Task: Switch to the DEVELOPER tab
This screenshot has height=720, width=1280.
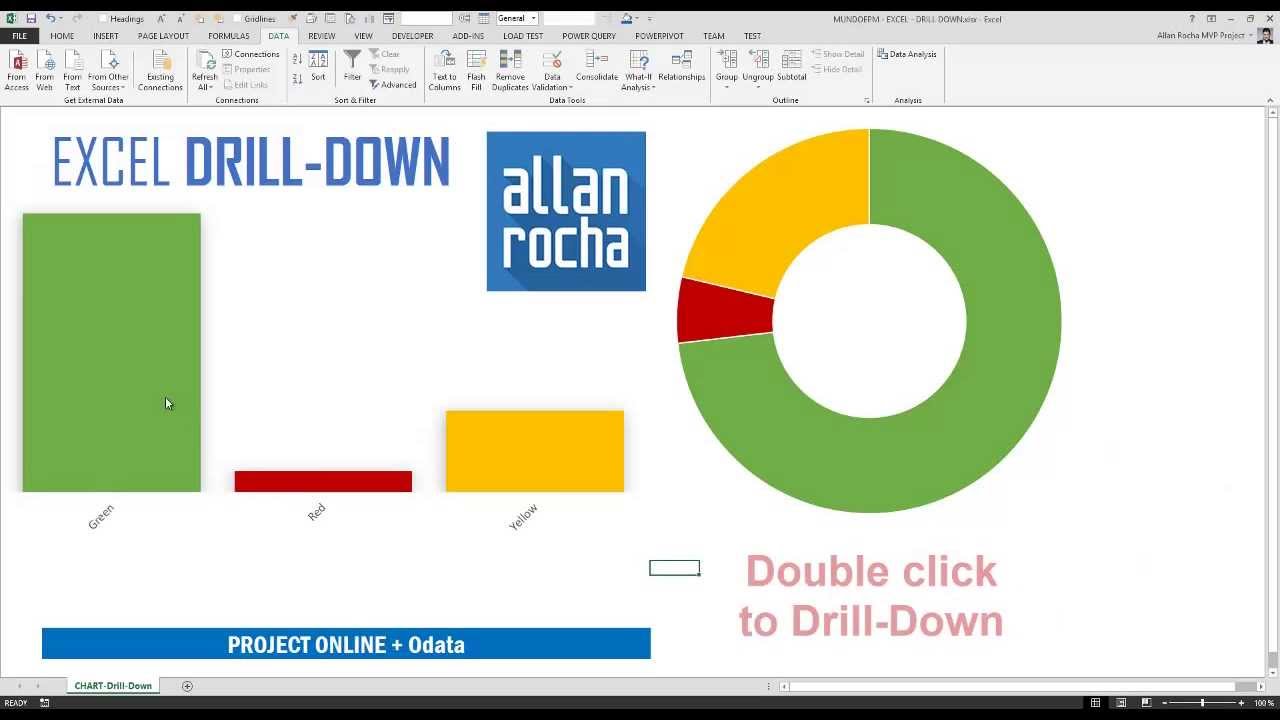Action: (413, 36)
